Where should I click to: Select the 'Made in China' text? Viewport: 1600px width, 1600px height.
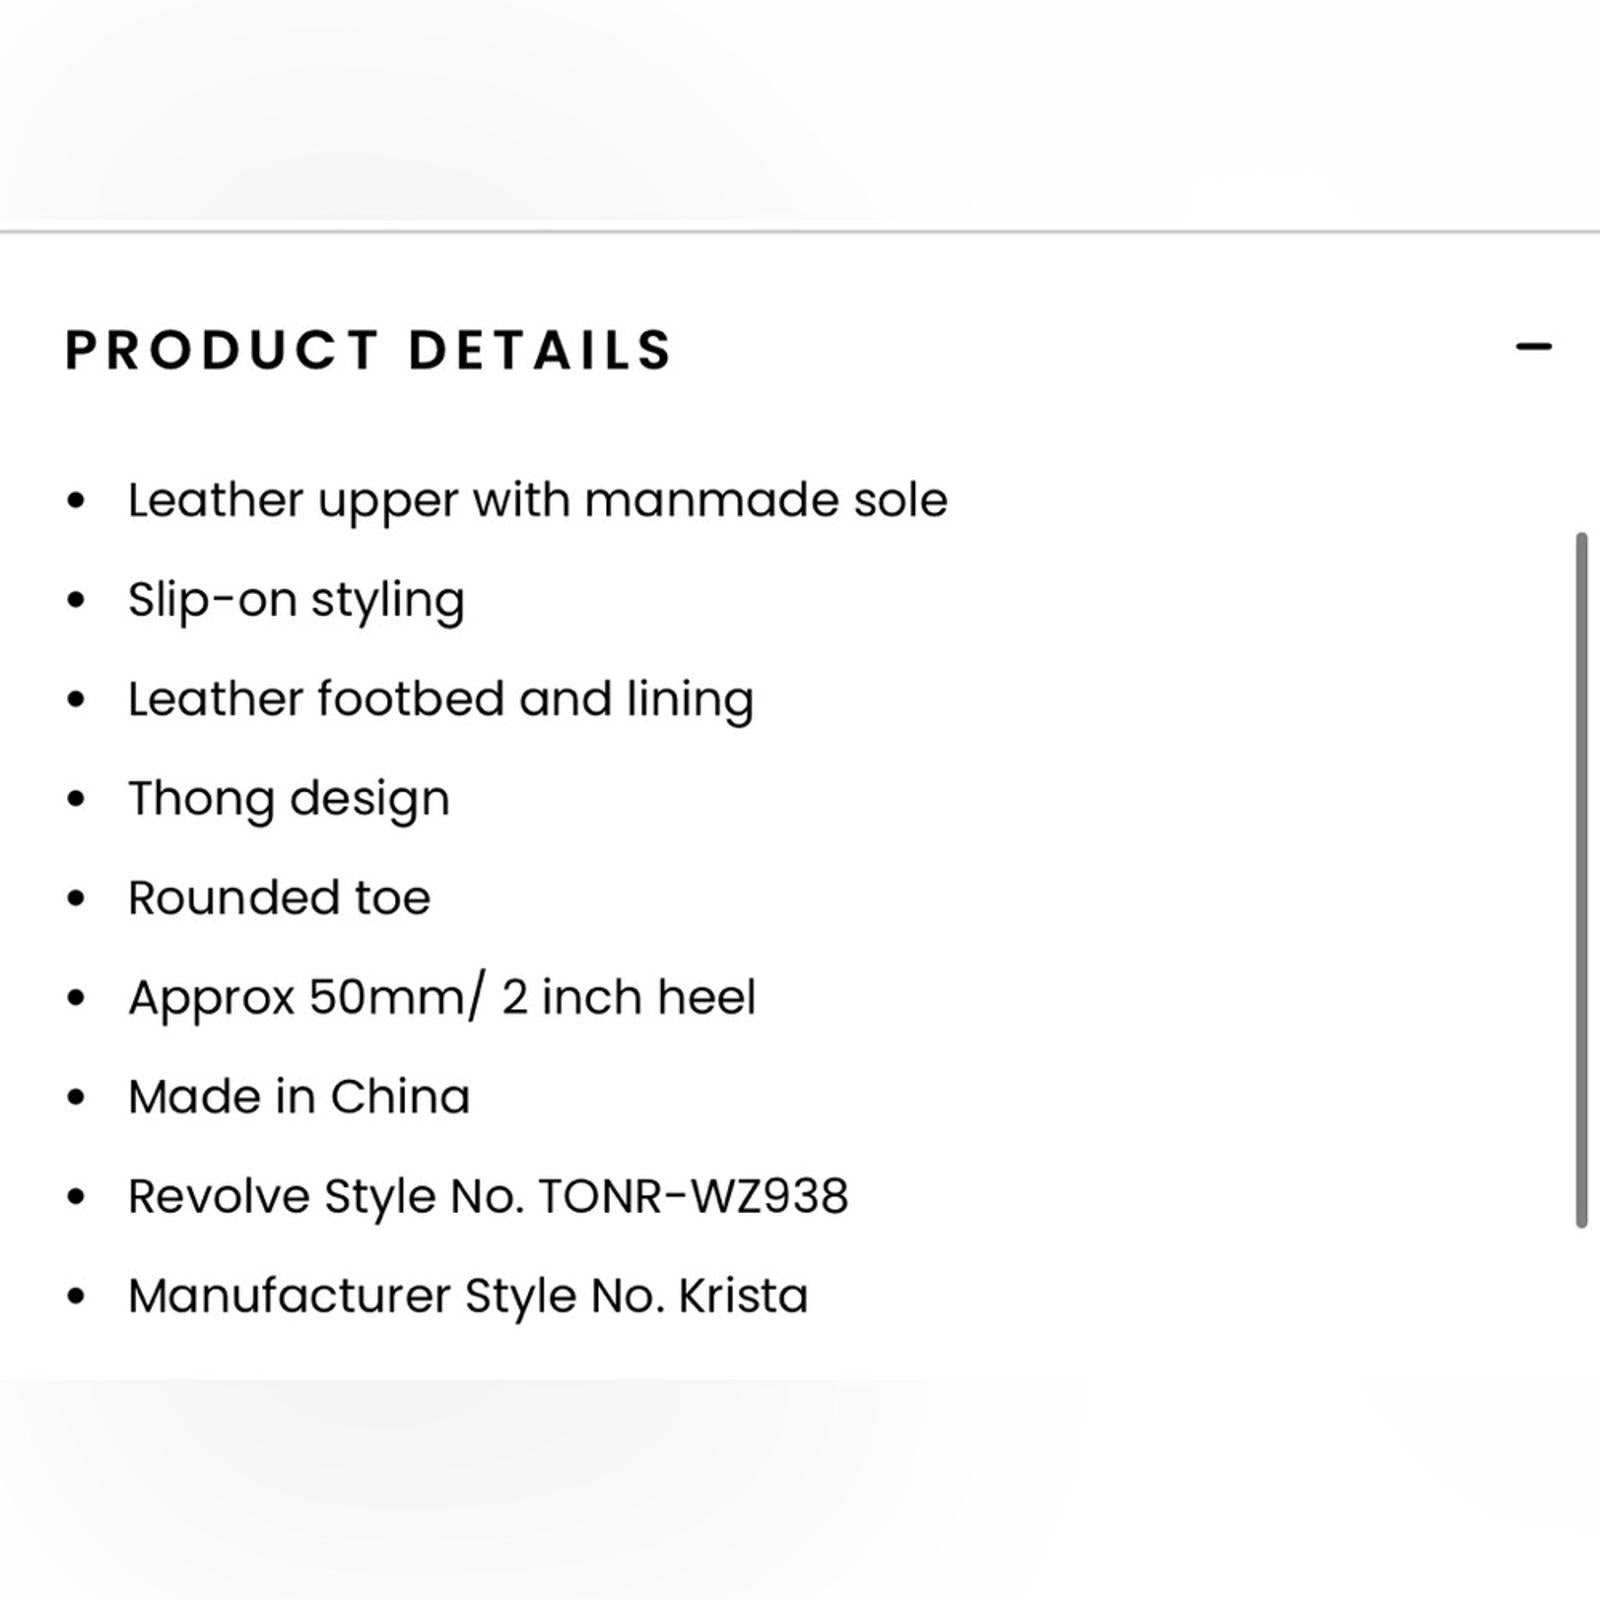[x=299, y=1096]
